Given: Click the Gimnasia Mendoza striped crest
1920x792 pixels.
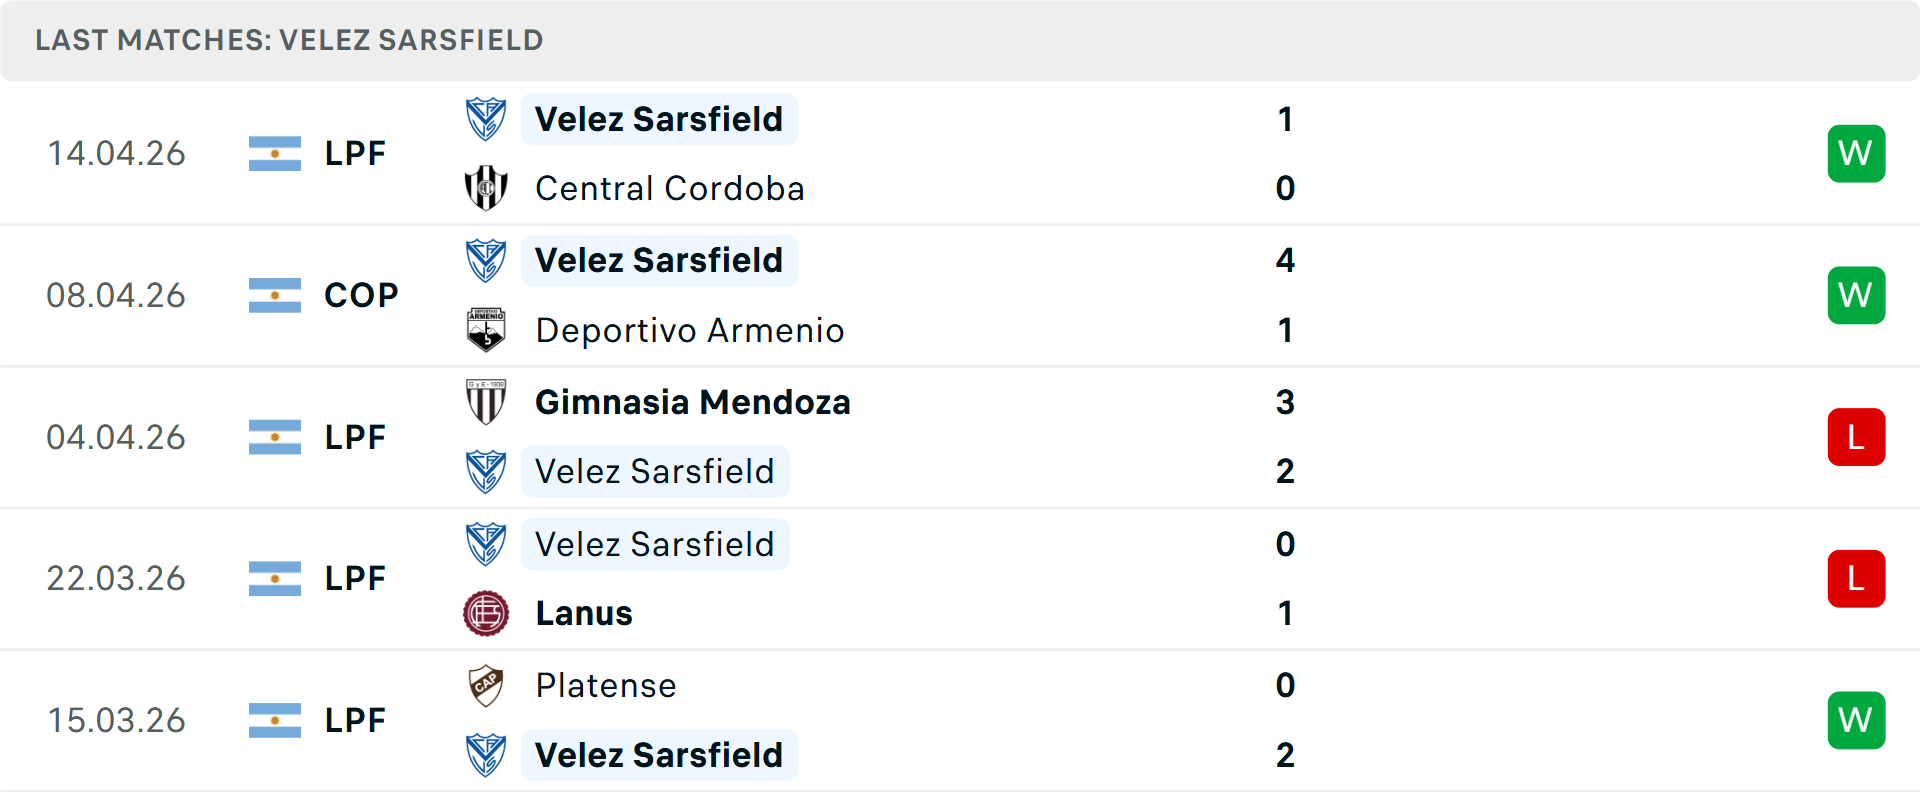Looking at the screenshot, I should click(486, 402).
